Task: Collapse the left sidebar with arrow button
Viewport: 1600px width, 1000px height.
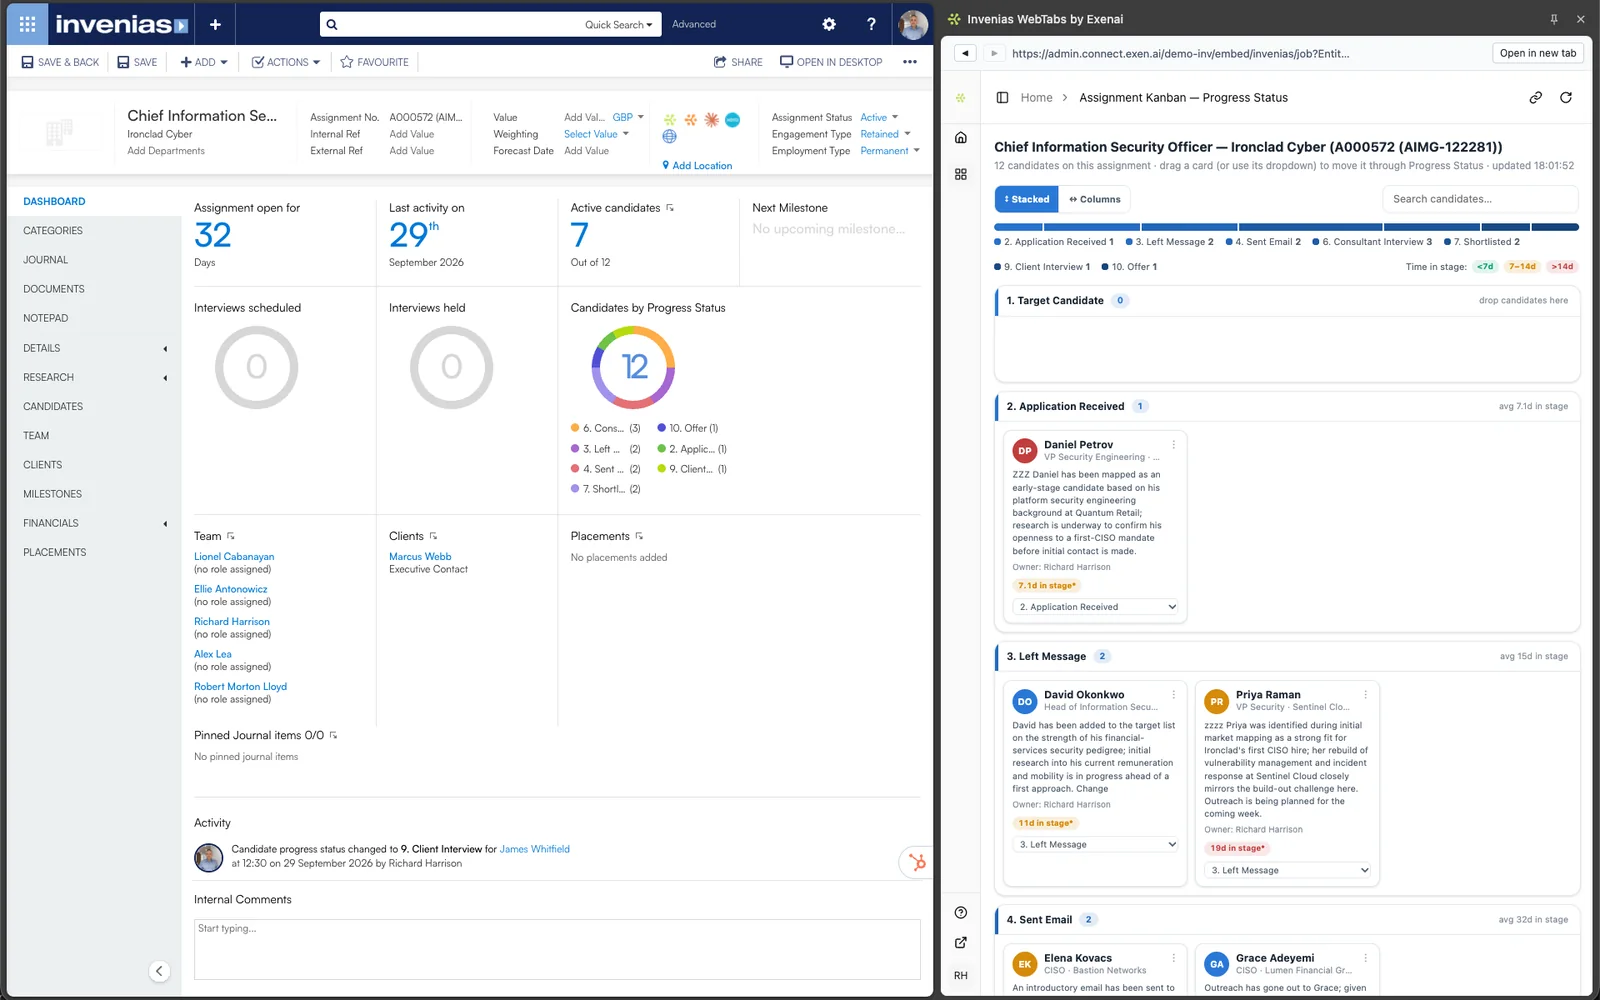Action: [x=159, y=970]
